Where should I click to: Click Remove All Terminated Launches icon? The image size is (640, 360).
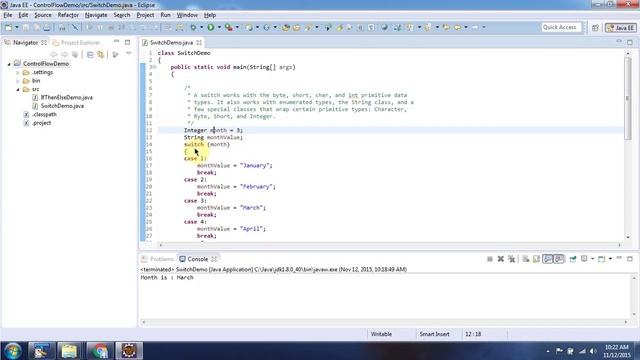(511, 259)
